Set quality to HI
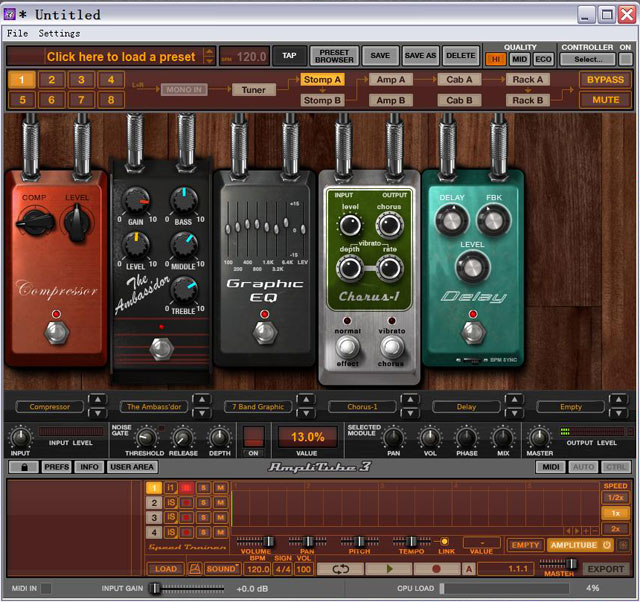The height and width of the screenshot is (602, 640). (x=496, y=59)
